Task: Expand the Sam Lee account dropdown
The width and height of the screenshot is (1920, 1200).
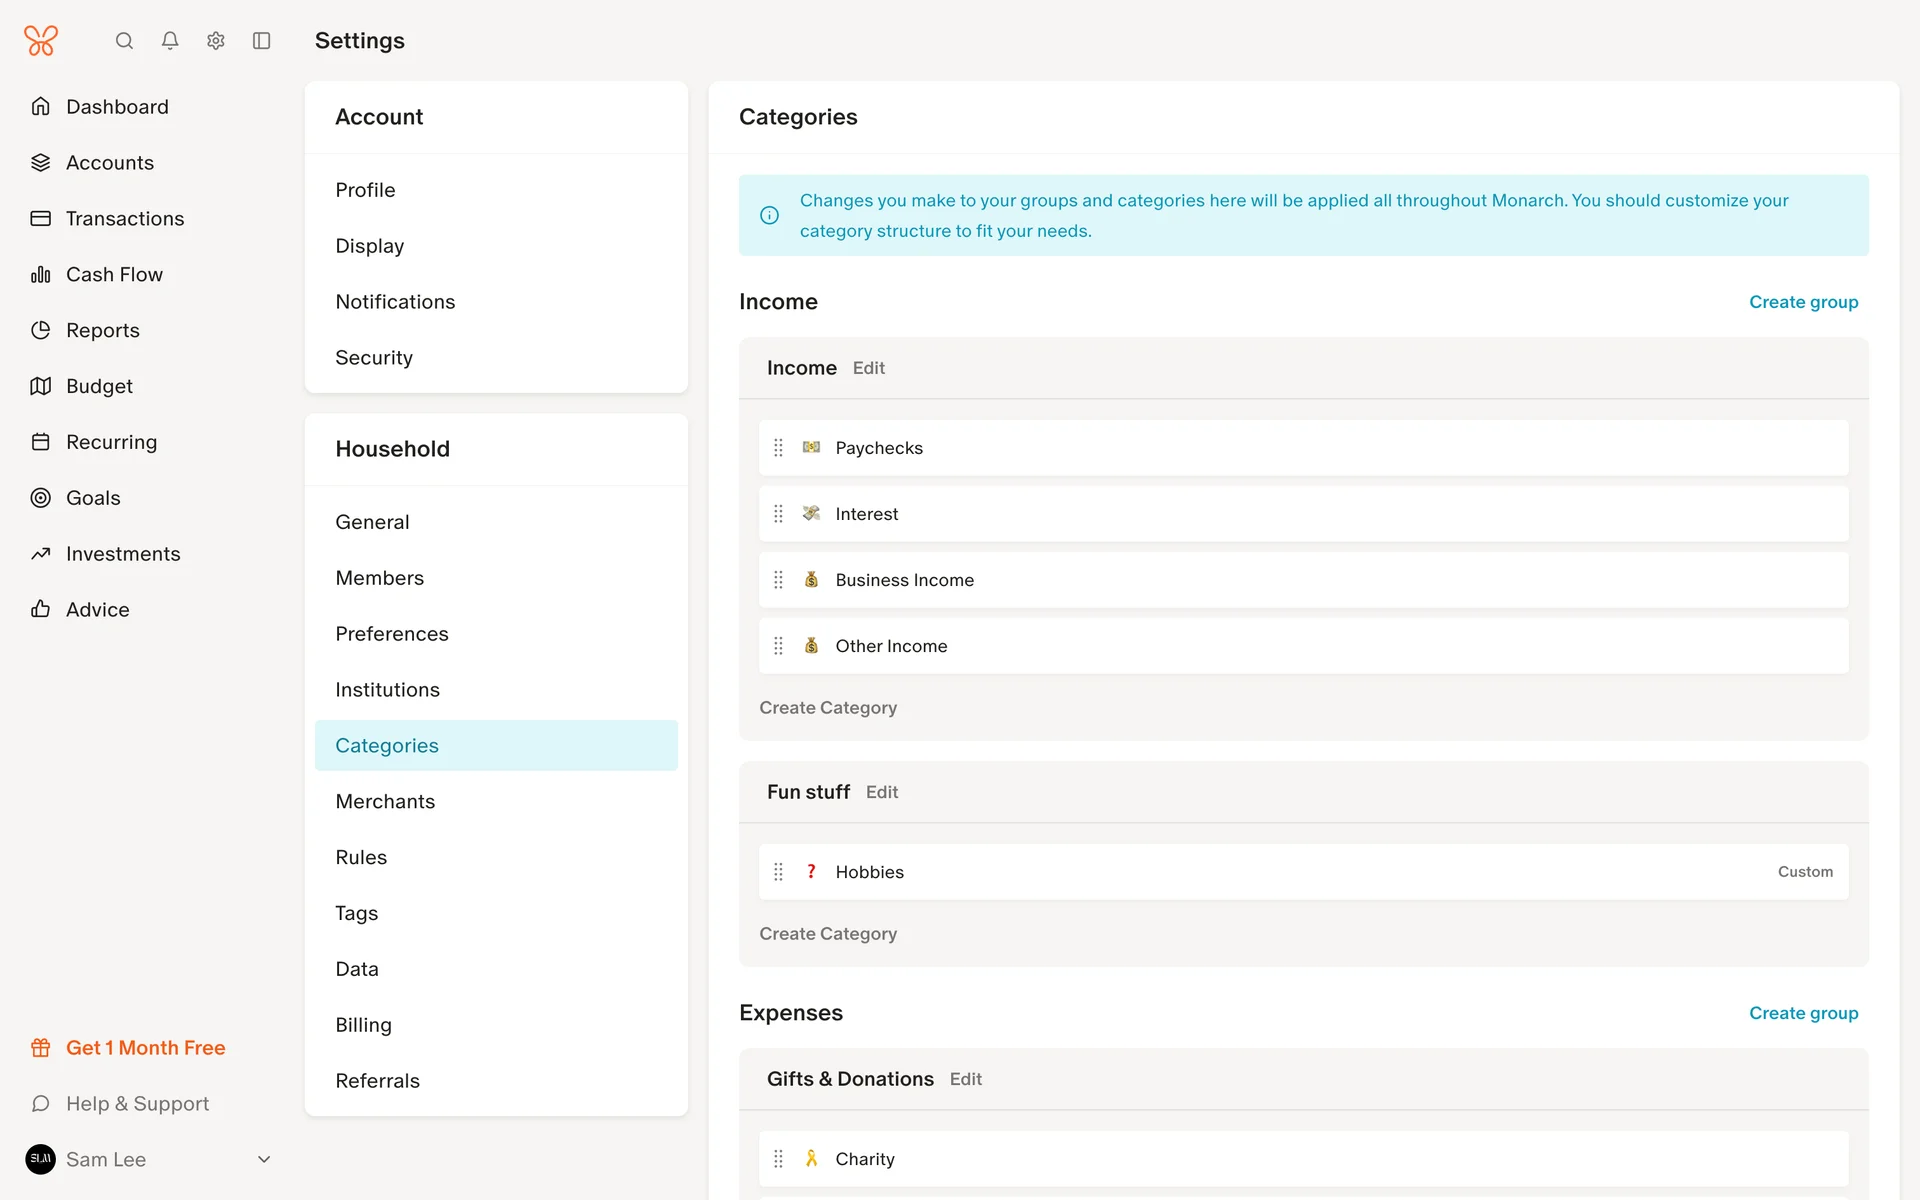Action: (264, 1159)
